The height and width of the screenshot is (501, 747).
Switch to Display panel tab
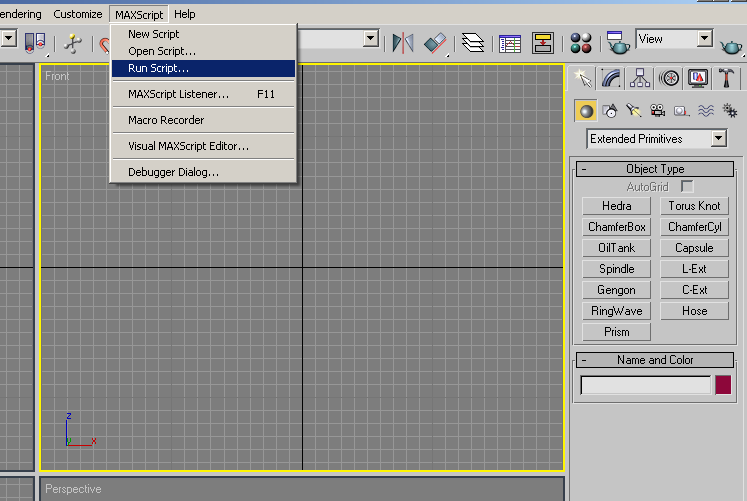(x=698, y=78)
